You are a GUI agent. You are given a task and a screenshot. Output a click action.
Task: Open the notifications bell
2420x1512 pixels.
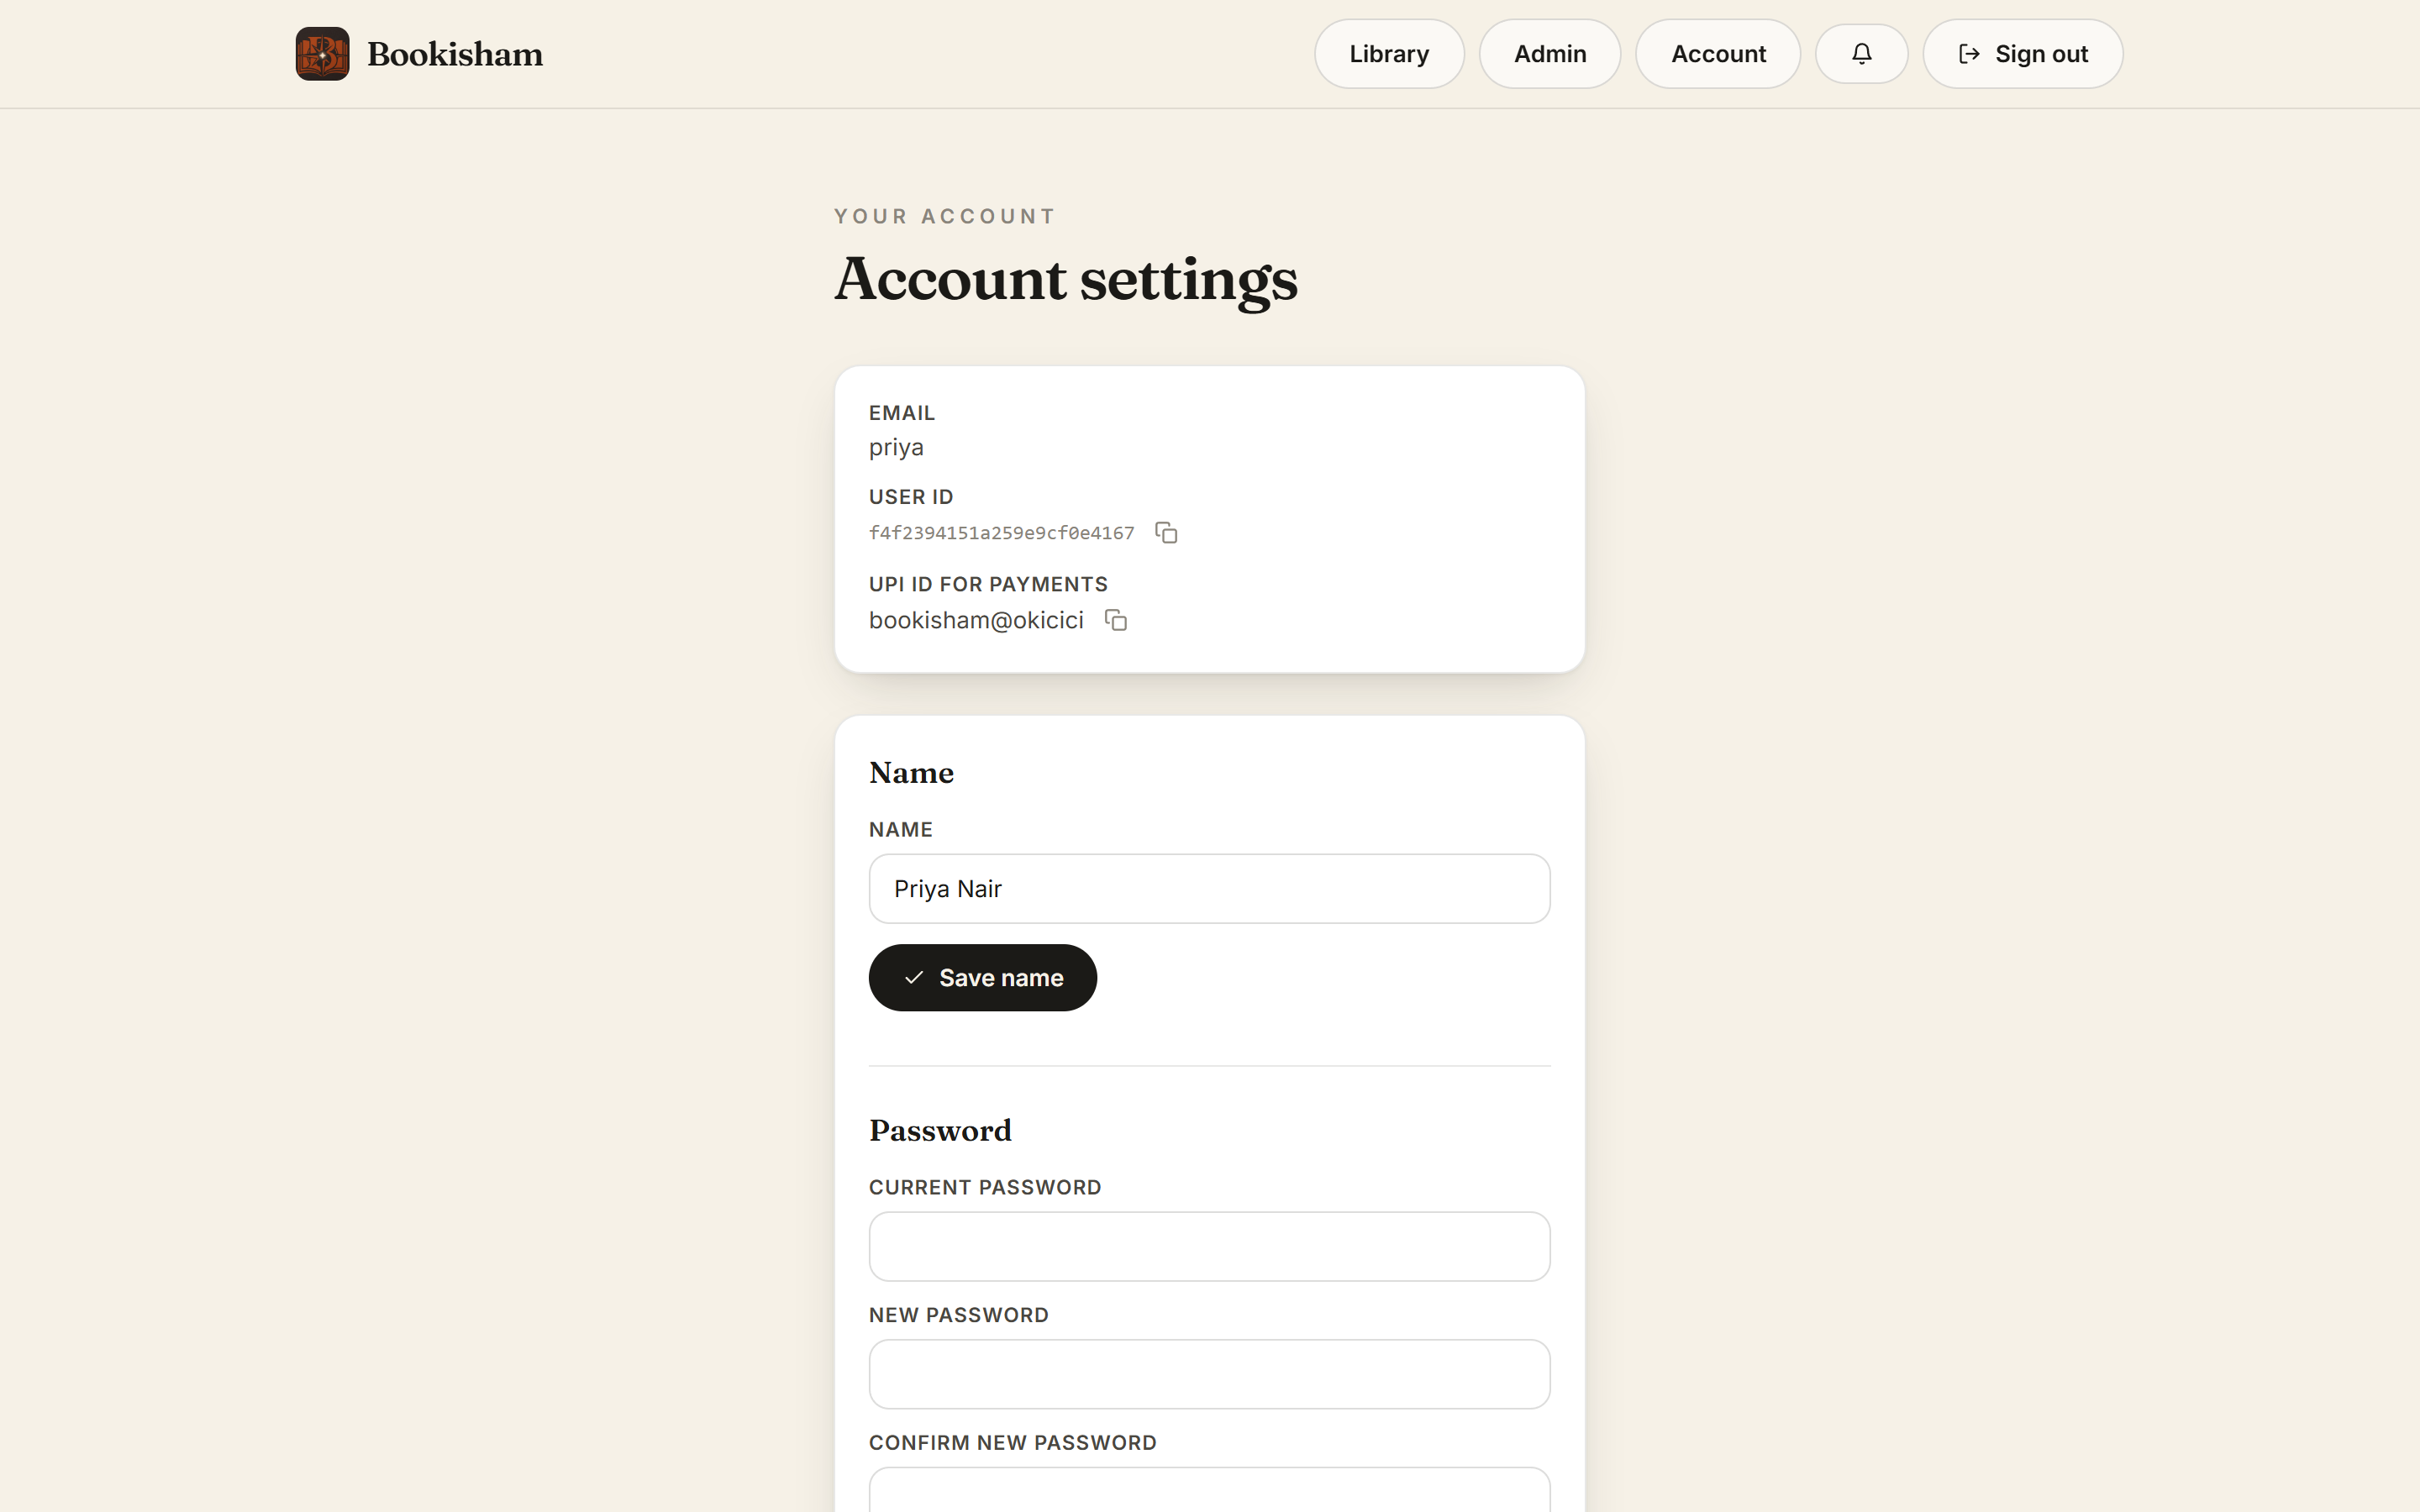pyautogui.click(x=1861, y=54)
